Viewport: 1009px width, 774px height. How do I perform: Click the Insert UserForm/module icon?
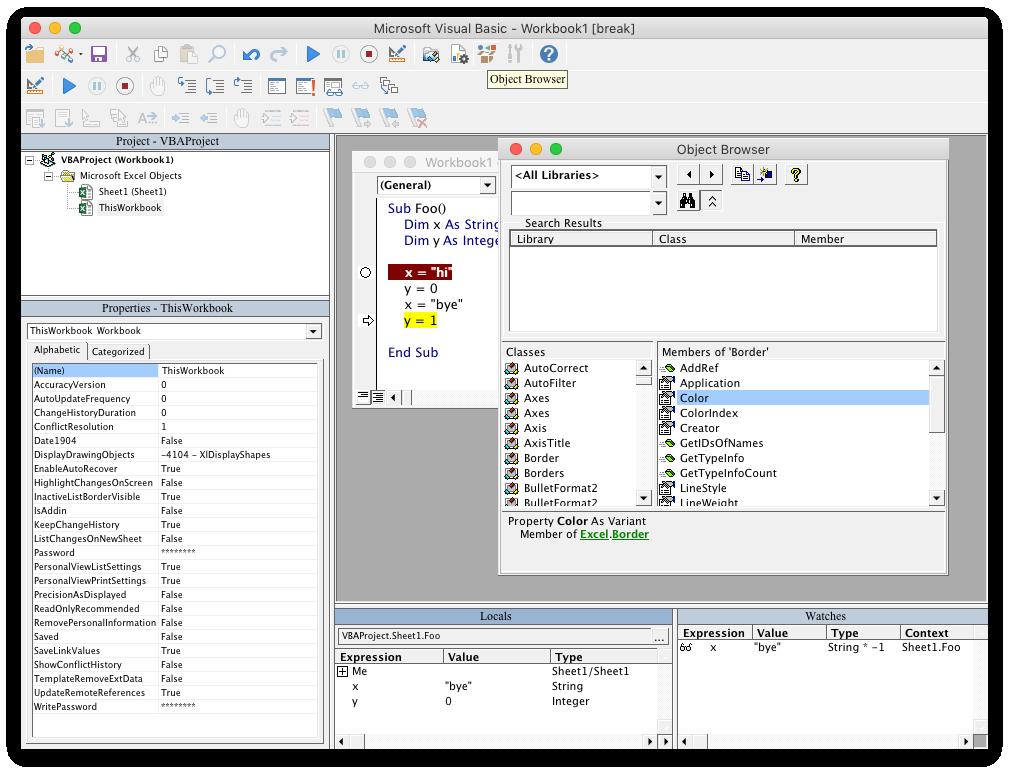[63, 54]
